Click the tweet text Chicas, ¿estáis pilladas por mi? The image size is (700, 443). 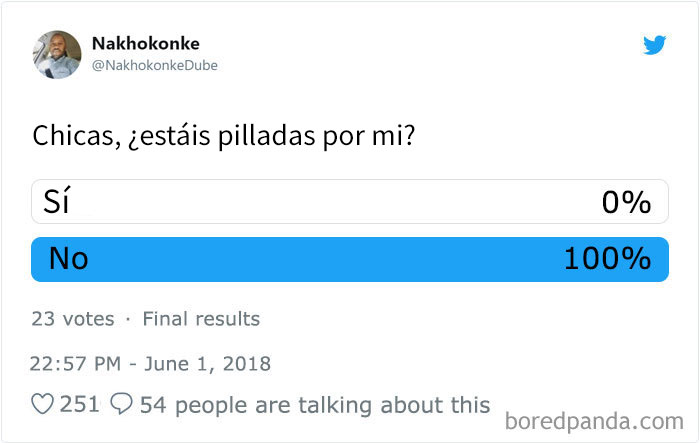[224, 135]
